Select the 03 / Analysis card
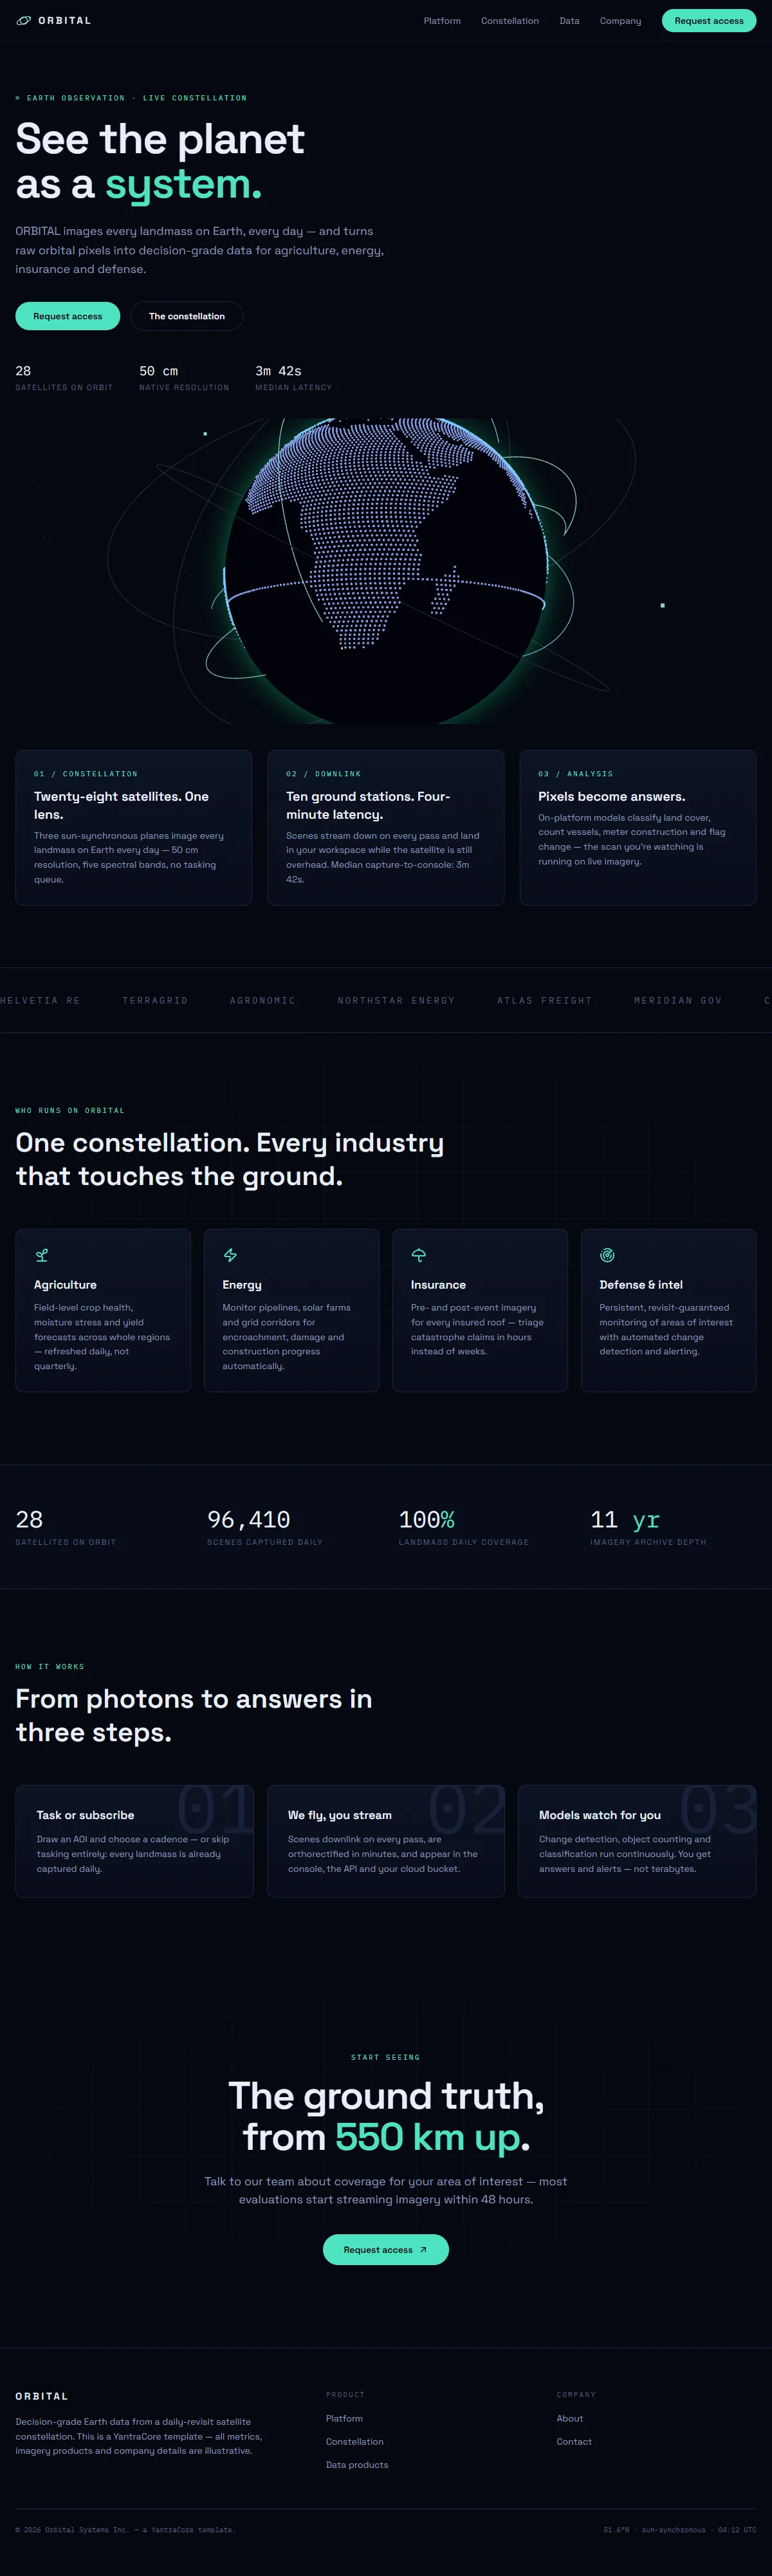 point(638,828)
